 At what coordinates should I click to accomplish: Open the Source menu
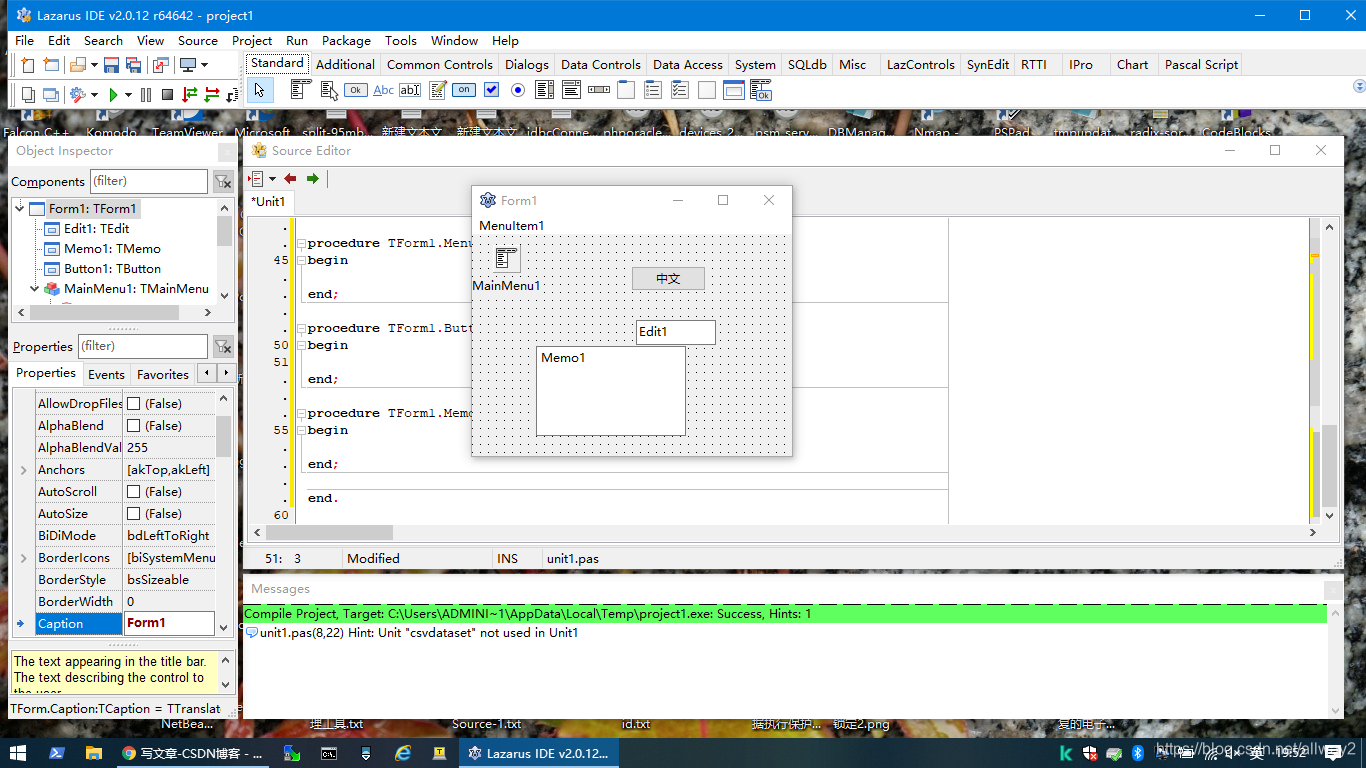pos(198,41)
